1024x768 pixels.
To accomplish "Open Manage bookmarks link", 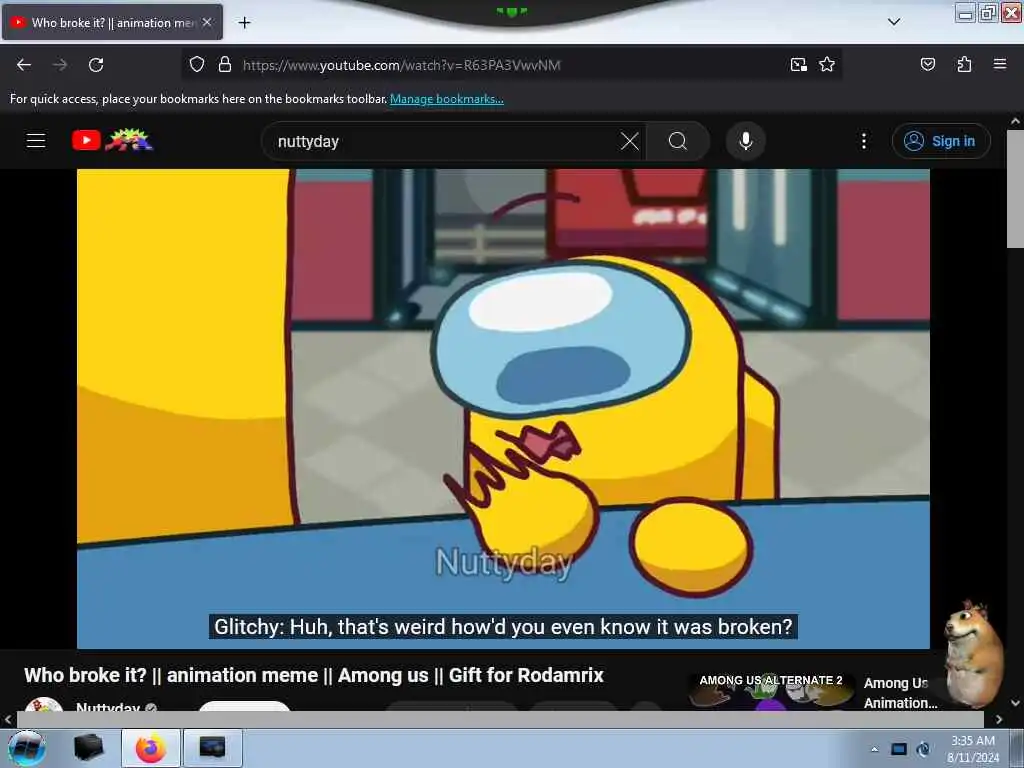I will 447,99.
